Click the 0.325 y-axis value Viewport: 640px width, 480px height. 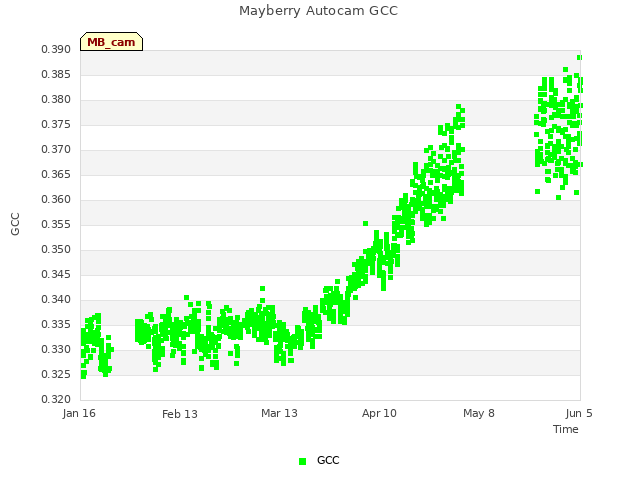tap(56, 374)
